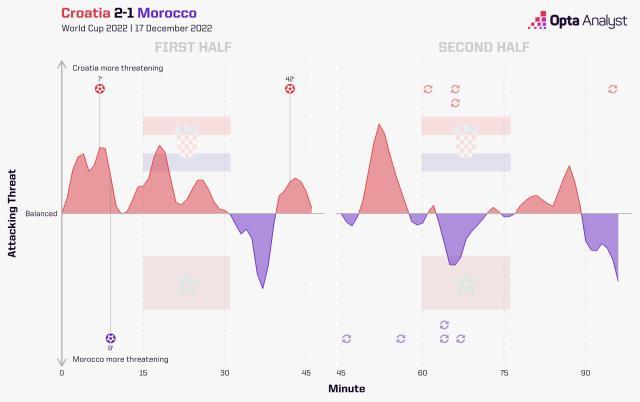Image resolution: width=640 pixels, height=402 pixels.
Task: Click Morocco's 9th-minute goal ball icon
Action: (110, 338)
